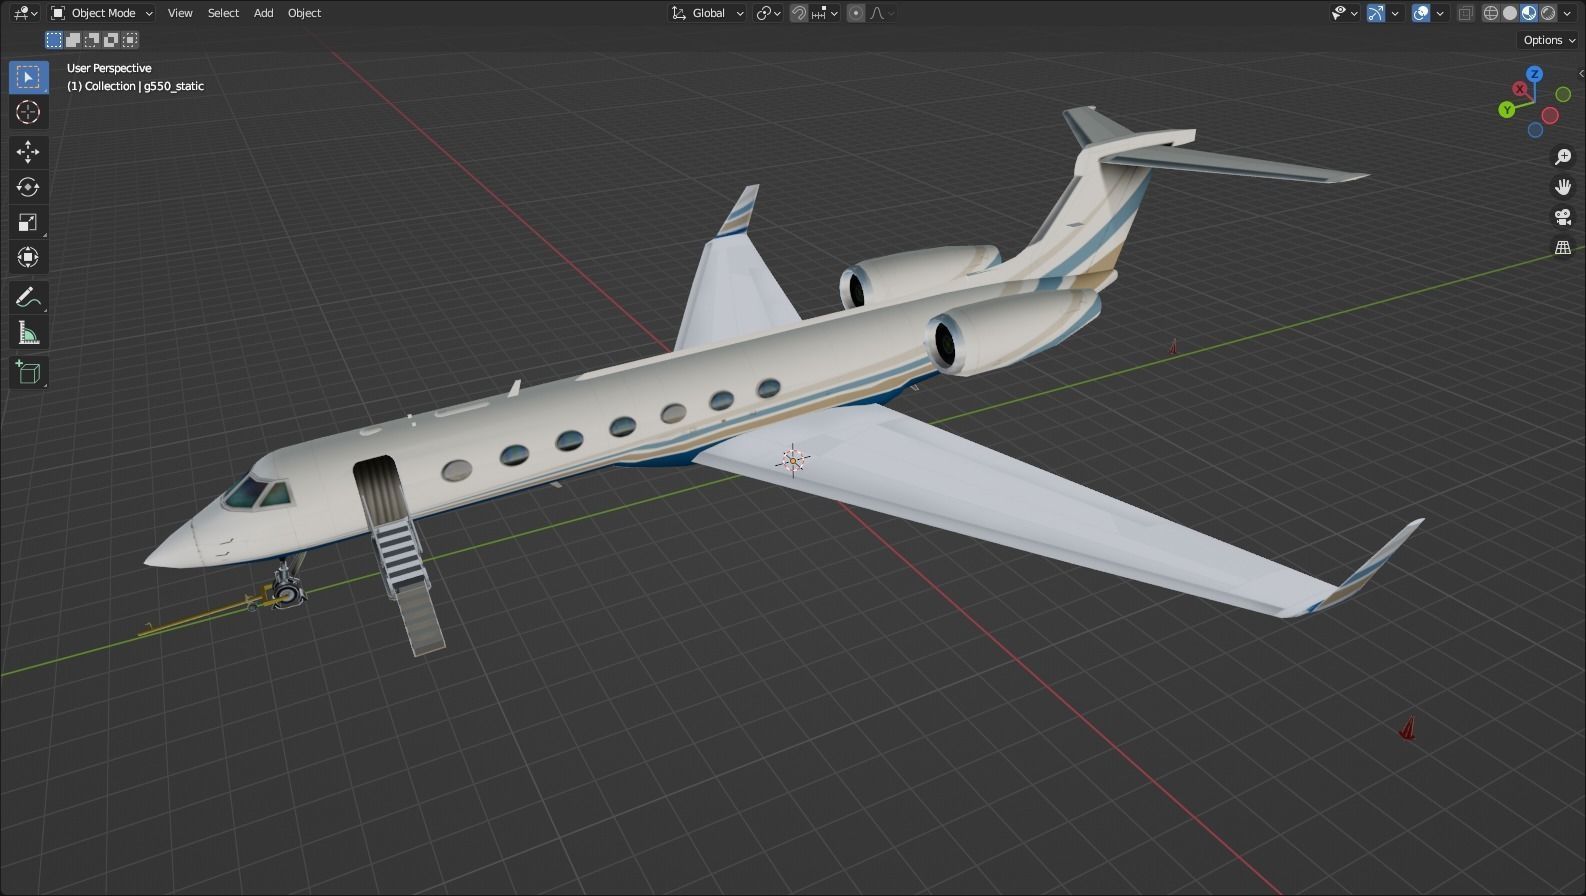The width and height of the screenshot is (1586, 896).
Task: Click 'User Perspective' viewport label
Action: (x=109, y=68)
